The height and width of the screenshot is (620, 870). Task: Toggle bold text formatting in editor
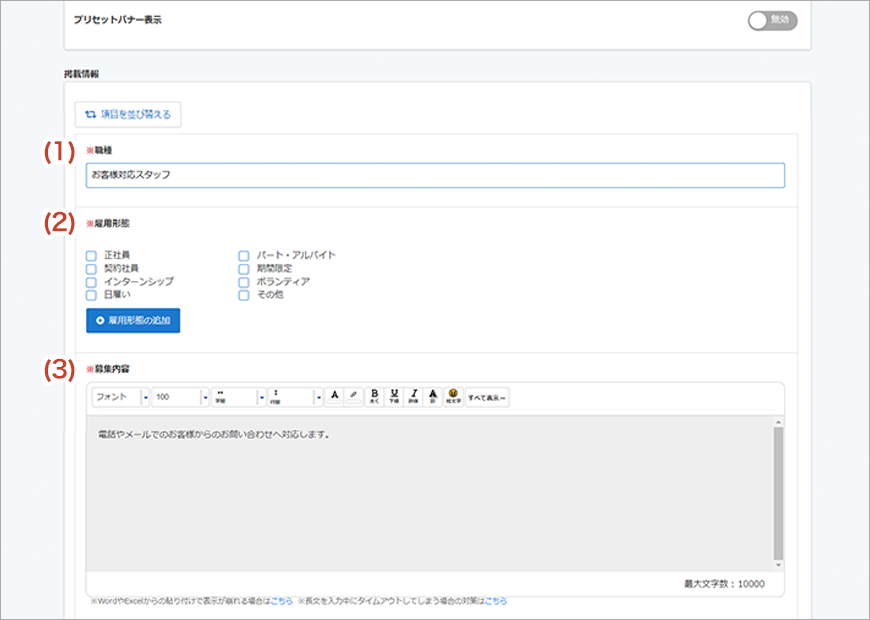[375, 397]
